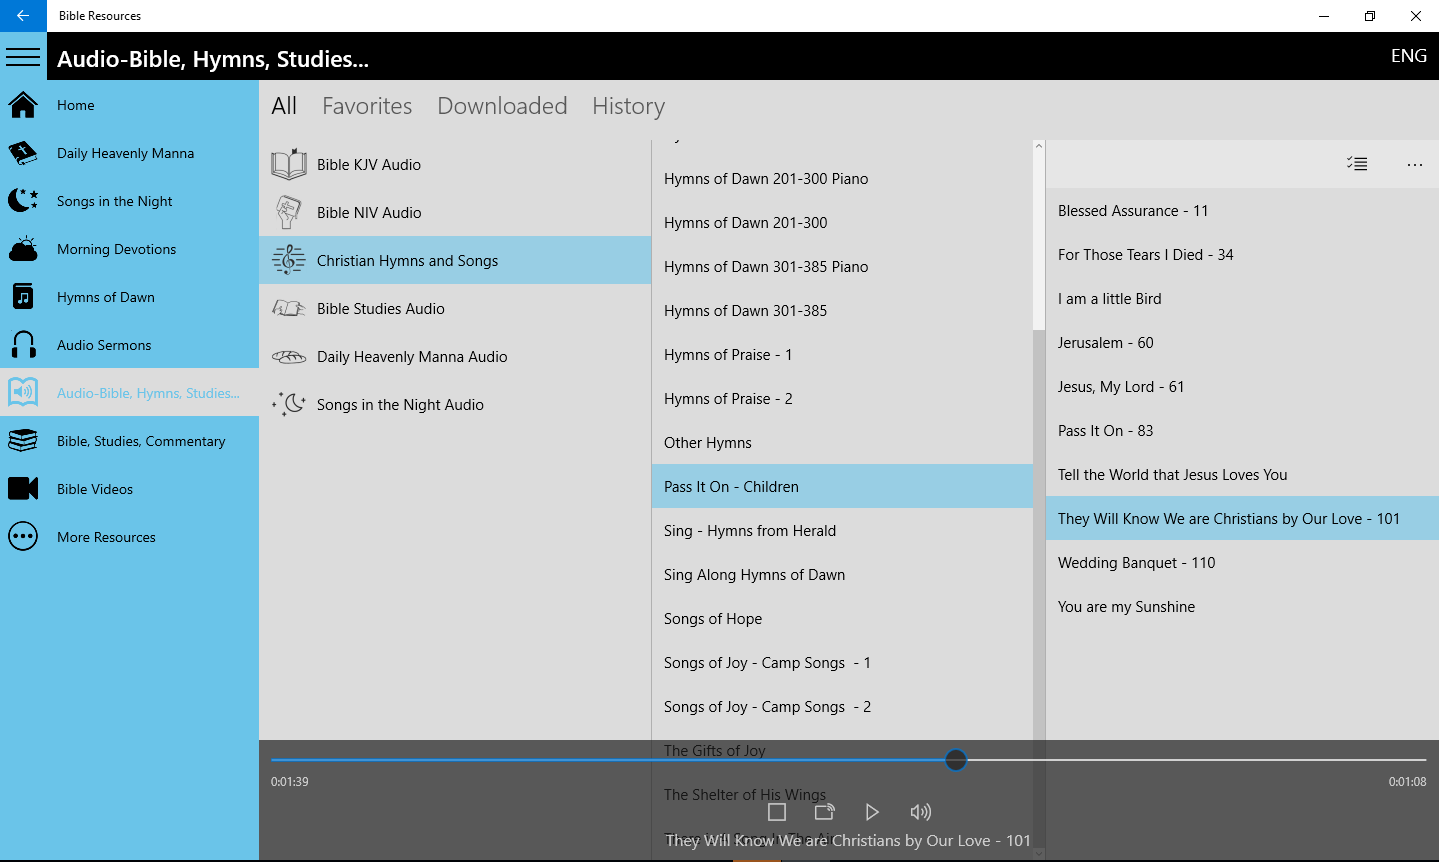Open the Audio Sermons section
Viewport: 1439px width, 862px height.
point(103,344)
